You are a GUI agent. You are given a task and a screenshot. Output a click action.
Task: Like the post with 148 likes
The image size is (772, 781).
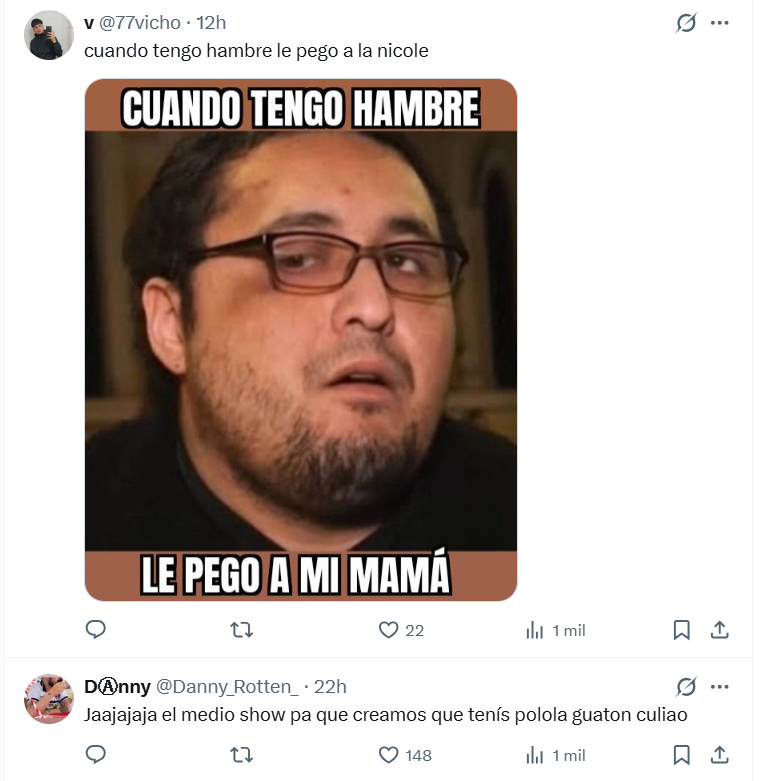pyautogui.click(x=405, y=755)
